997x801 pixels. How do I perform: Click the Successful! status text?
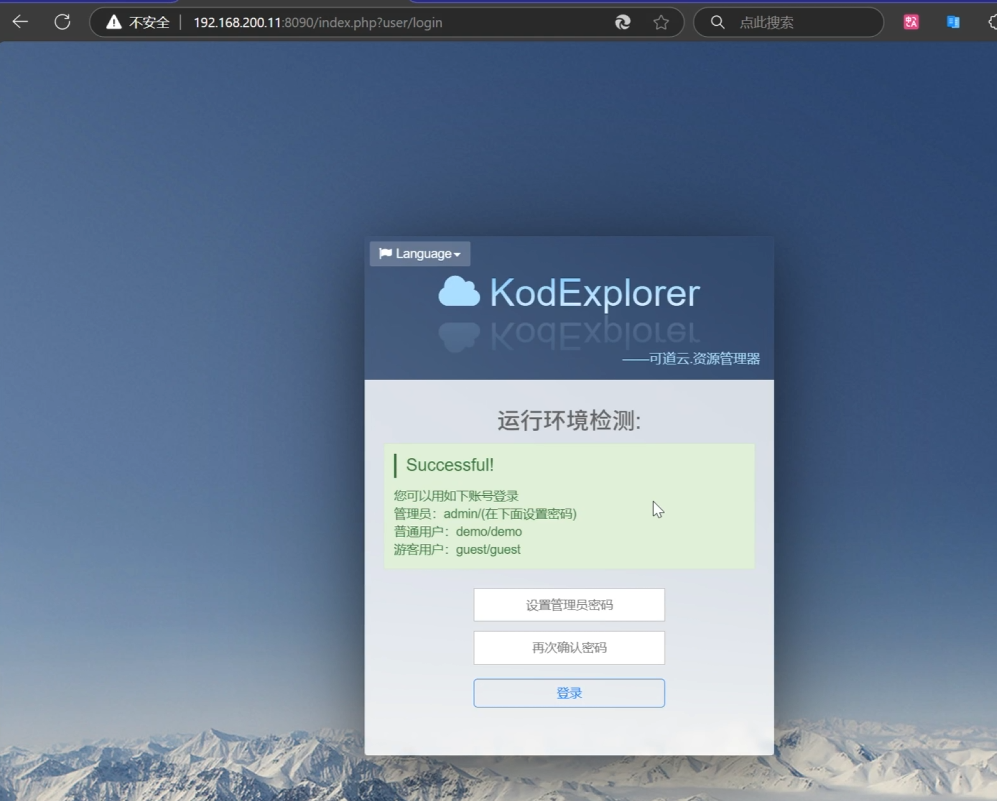pyautogui.click(x=450, y=465)
